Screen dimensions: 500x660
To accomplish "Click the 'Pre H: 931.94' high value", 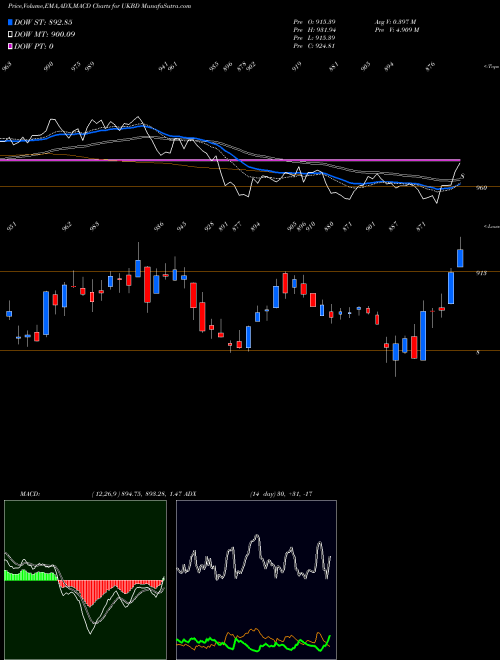I will point(314,30).
